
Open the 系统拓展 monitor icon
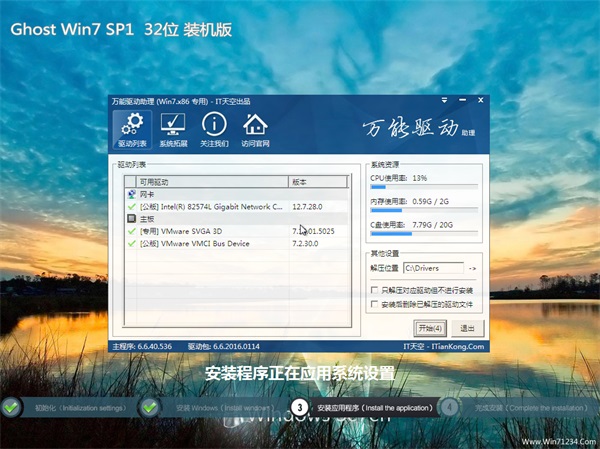[173, 126]
